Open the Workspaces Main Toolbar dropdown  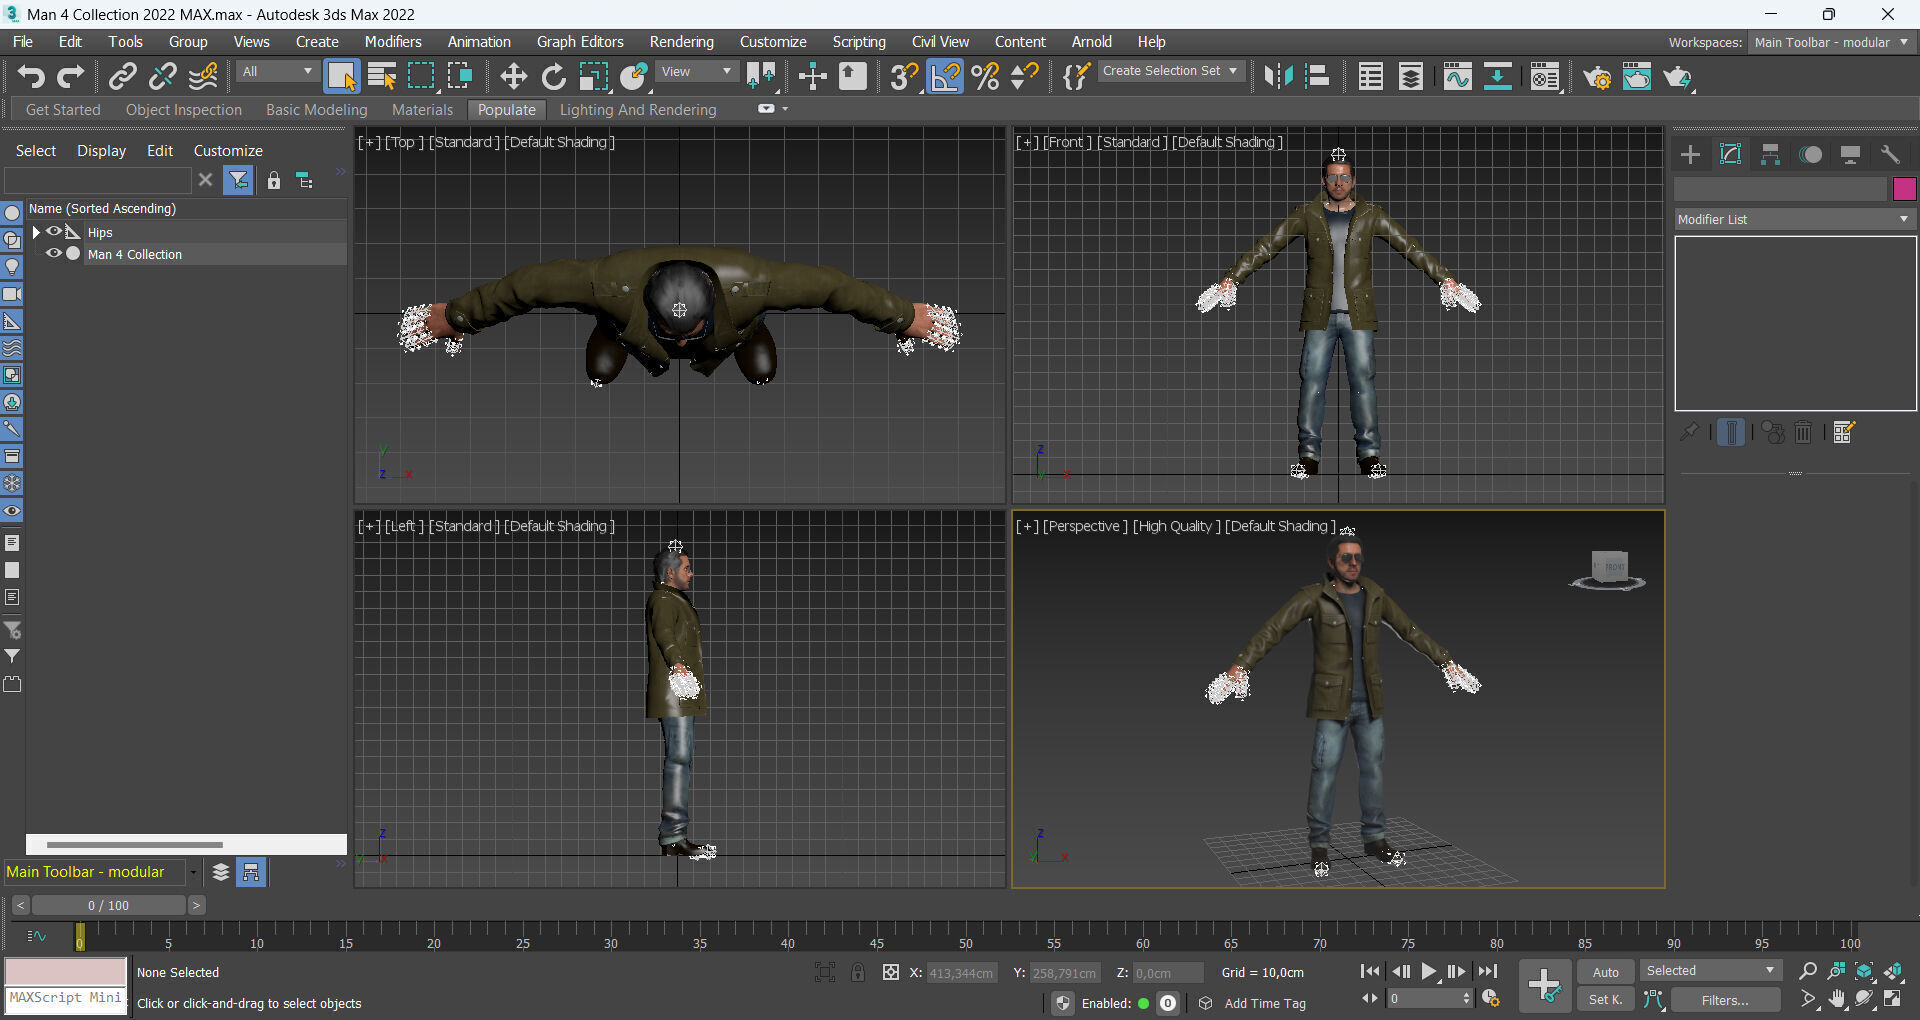(x=1831, y=42)
